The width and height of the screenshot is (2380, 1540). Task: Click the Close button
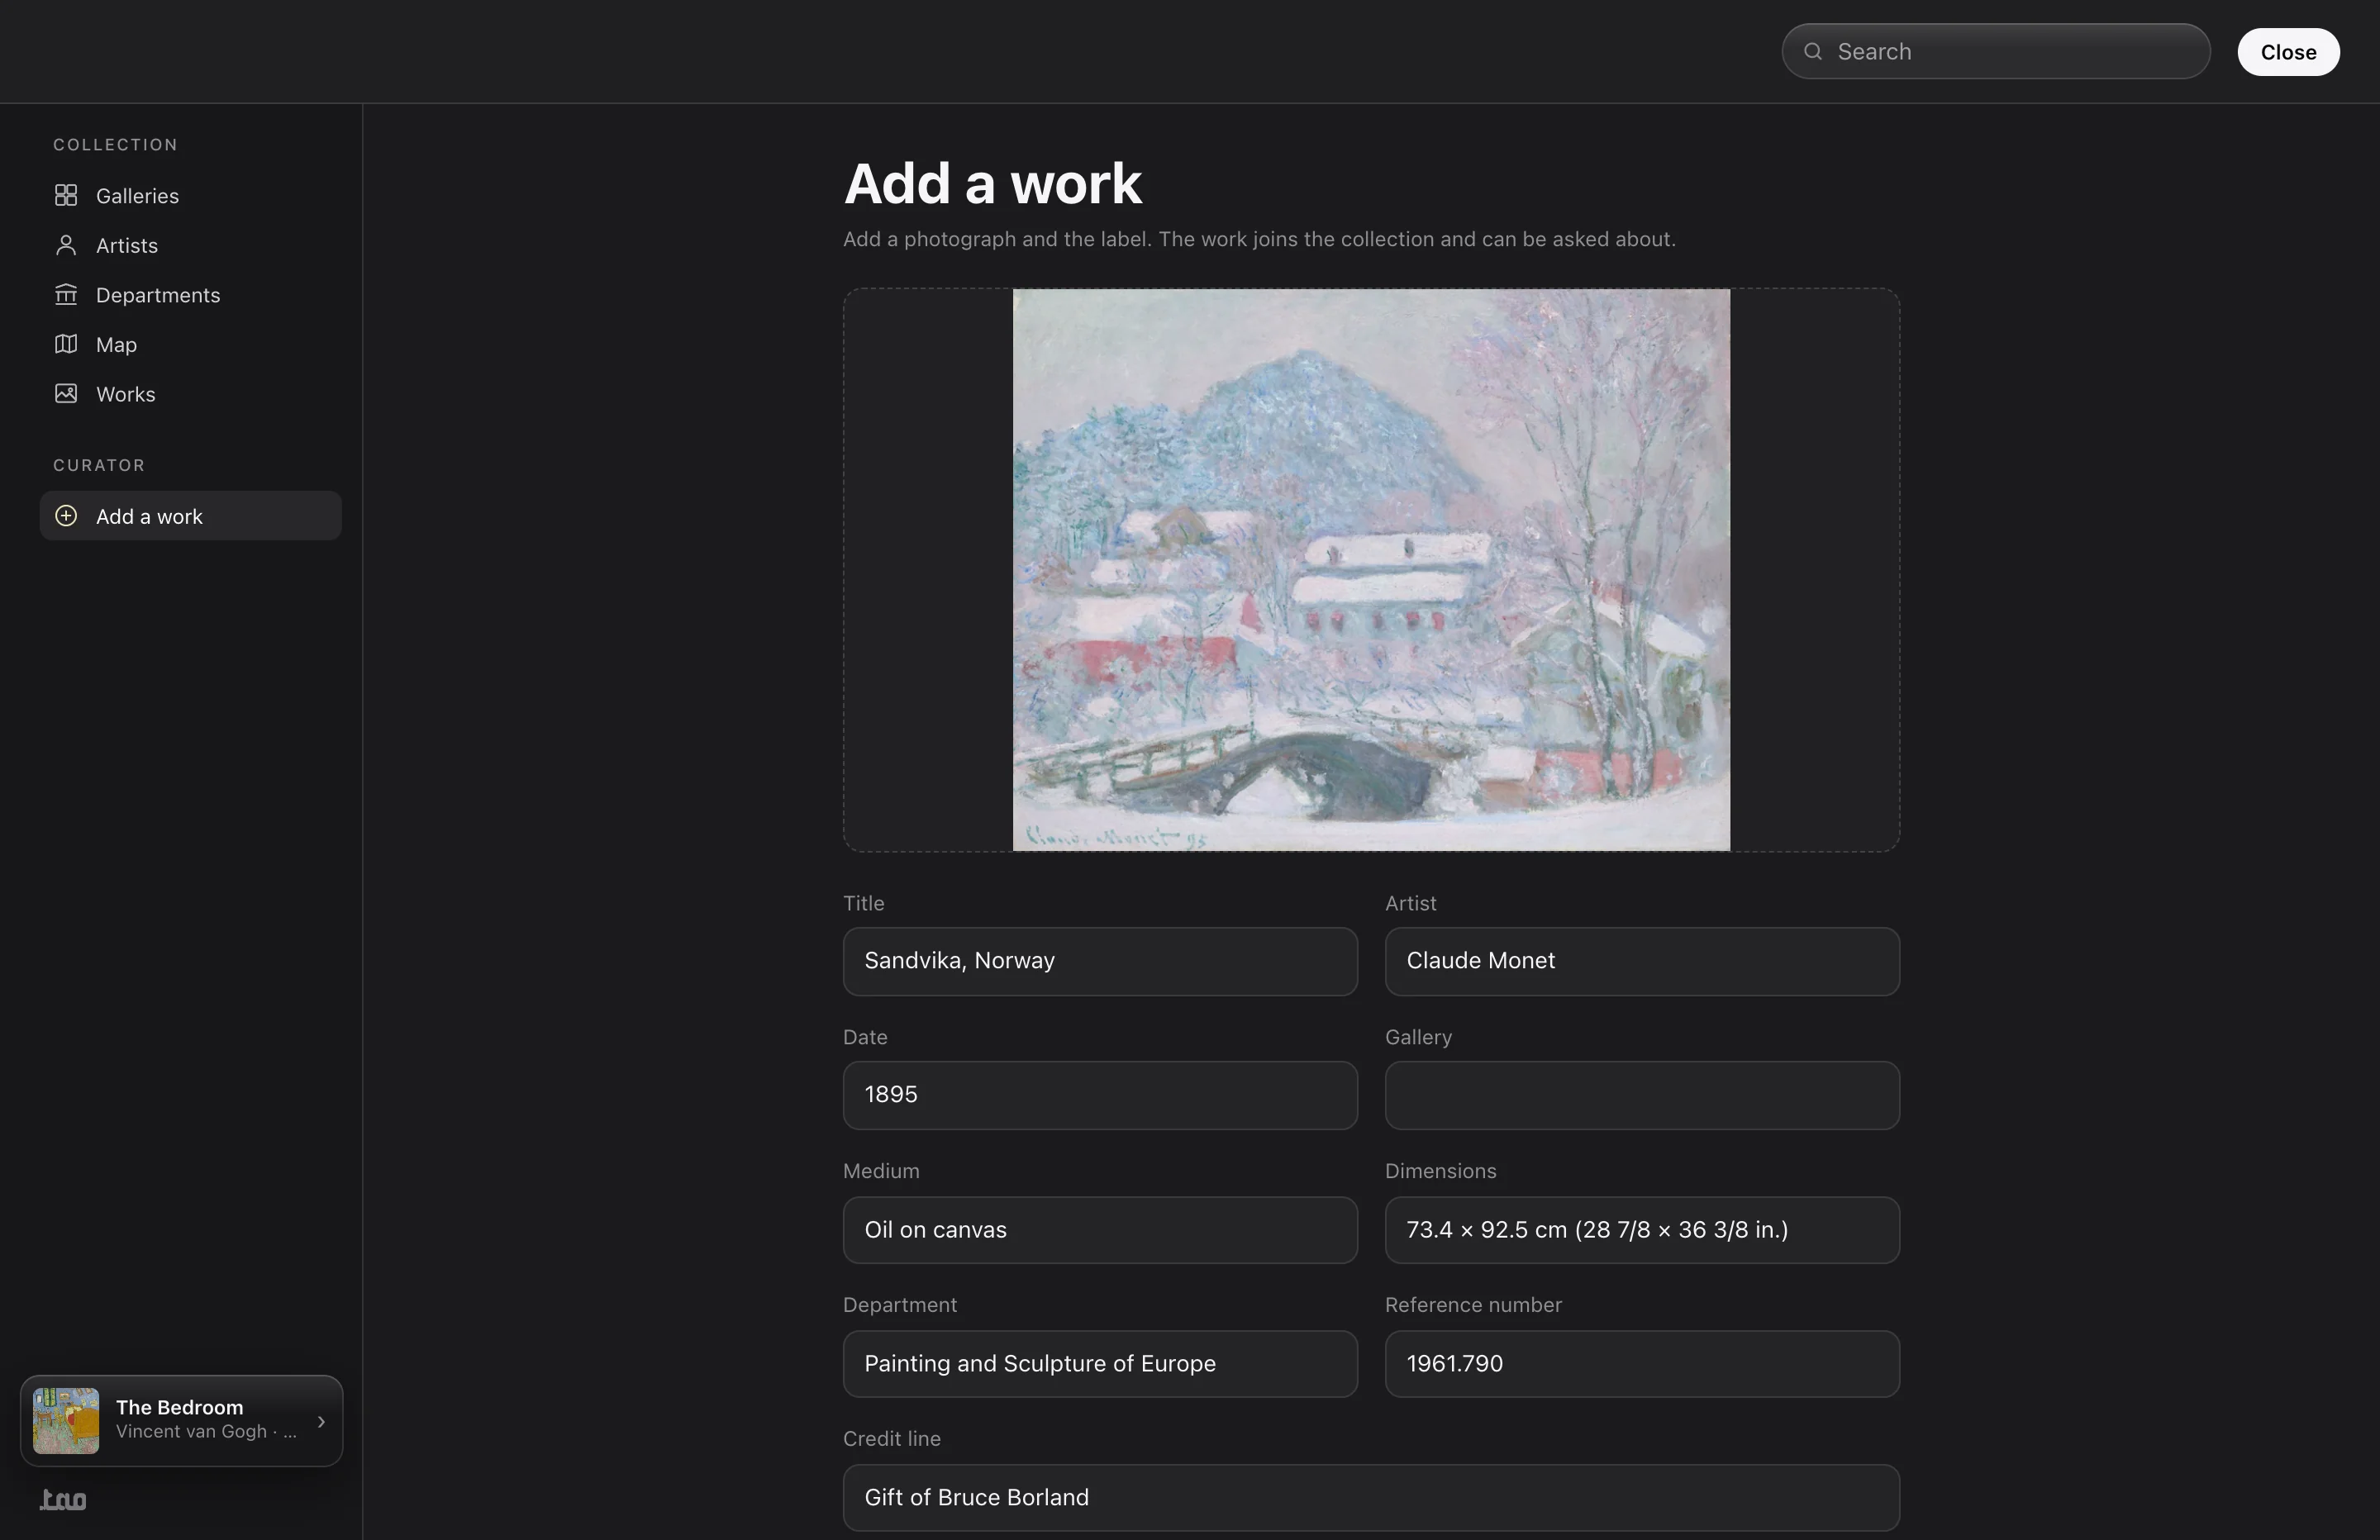point(2288,52)
